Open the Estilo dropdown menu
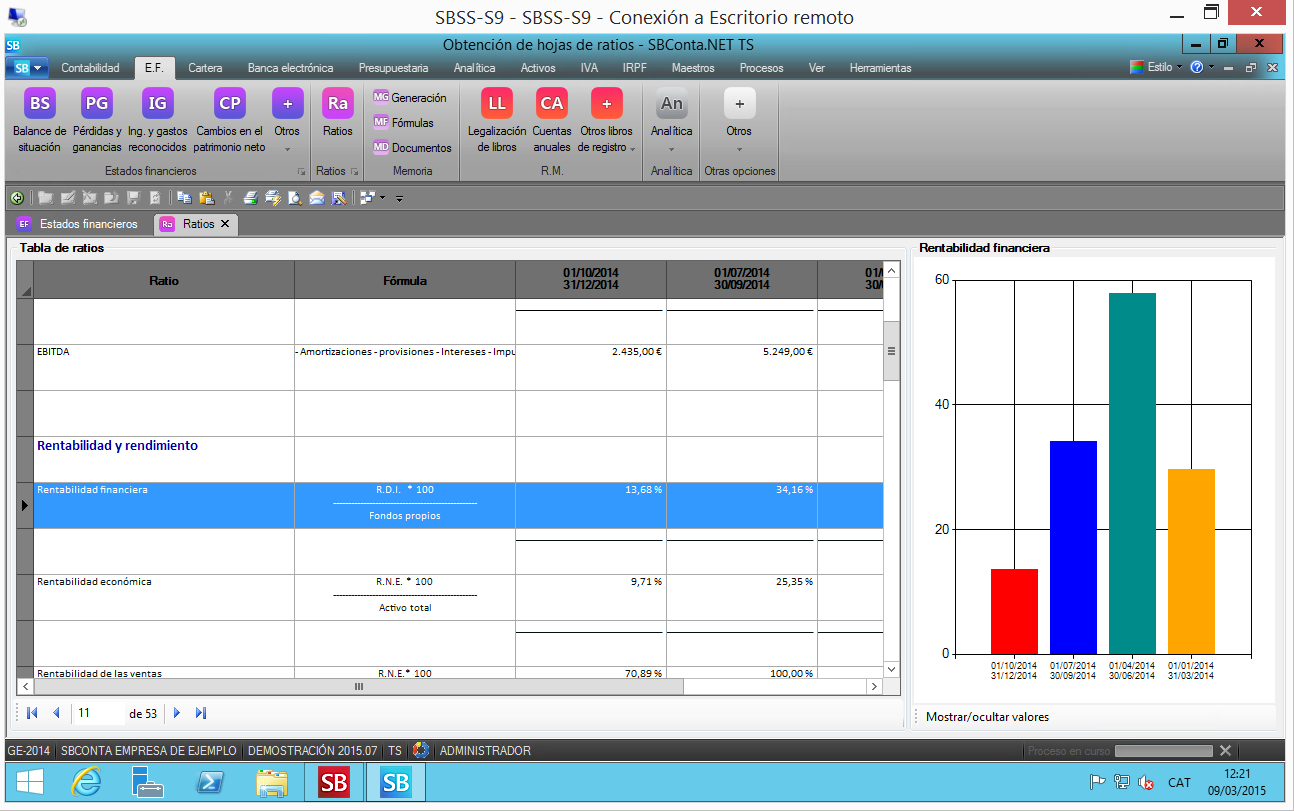1294x811 pixels. 1159,67
